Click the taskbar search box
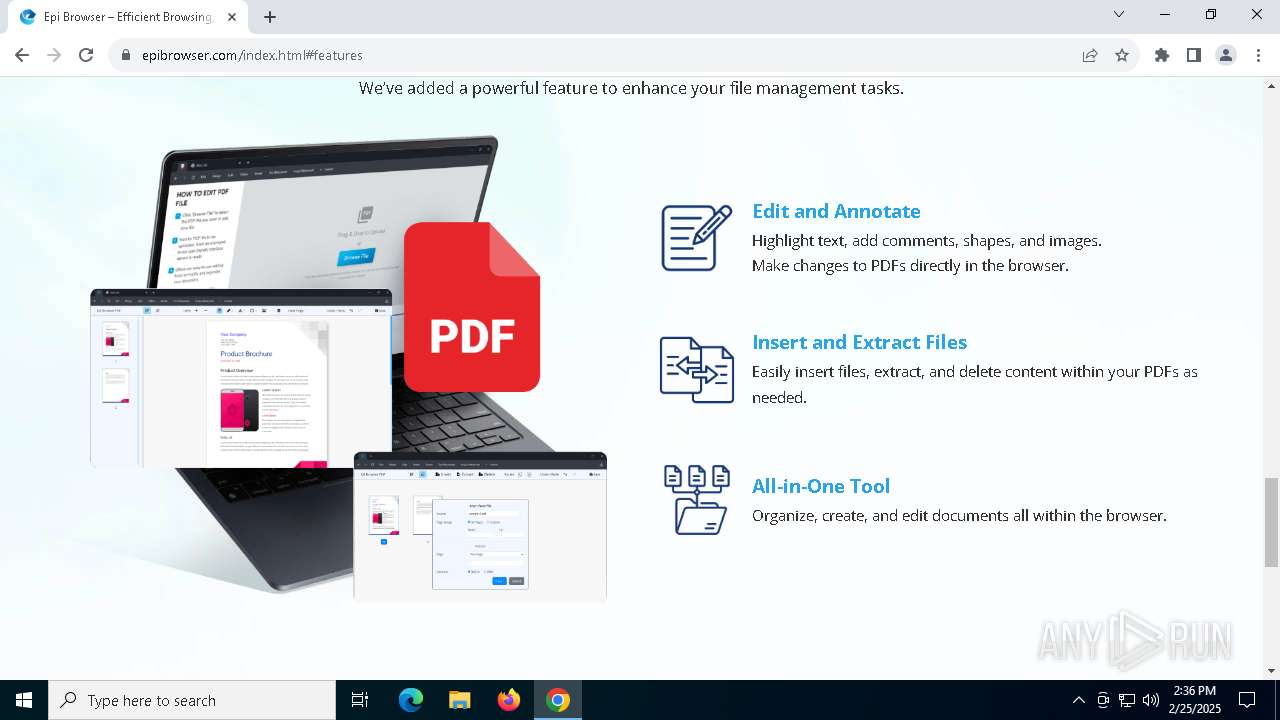This screenshot has height=720, width=1280. click(x=192, y=700)
